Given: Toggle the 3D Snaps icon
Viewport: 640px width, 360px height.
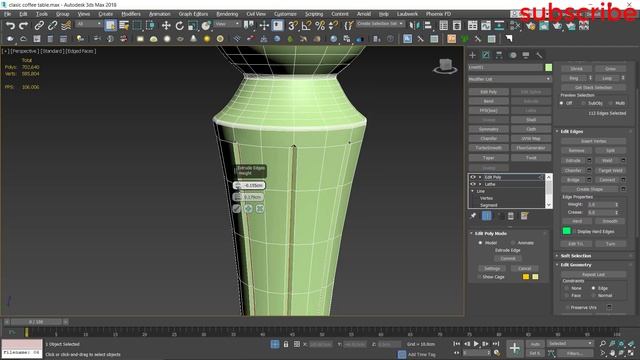Looking at the screenshot, I should 293,26.
